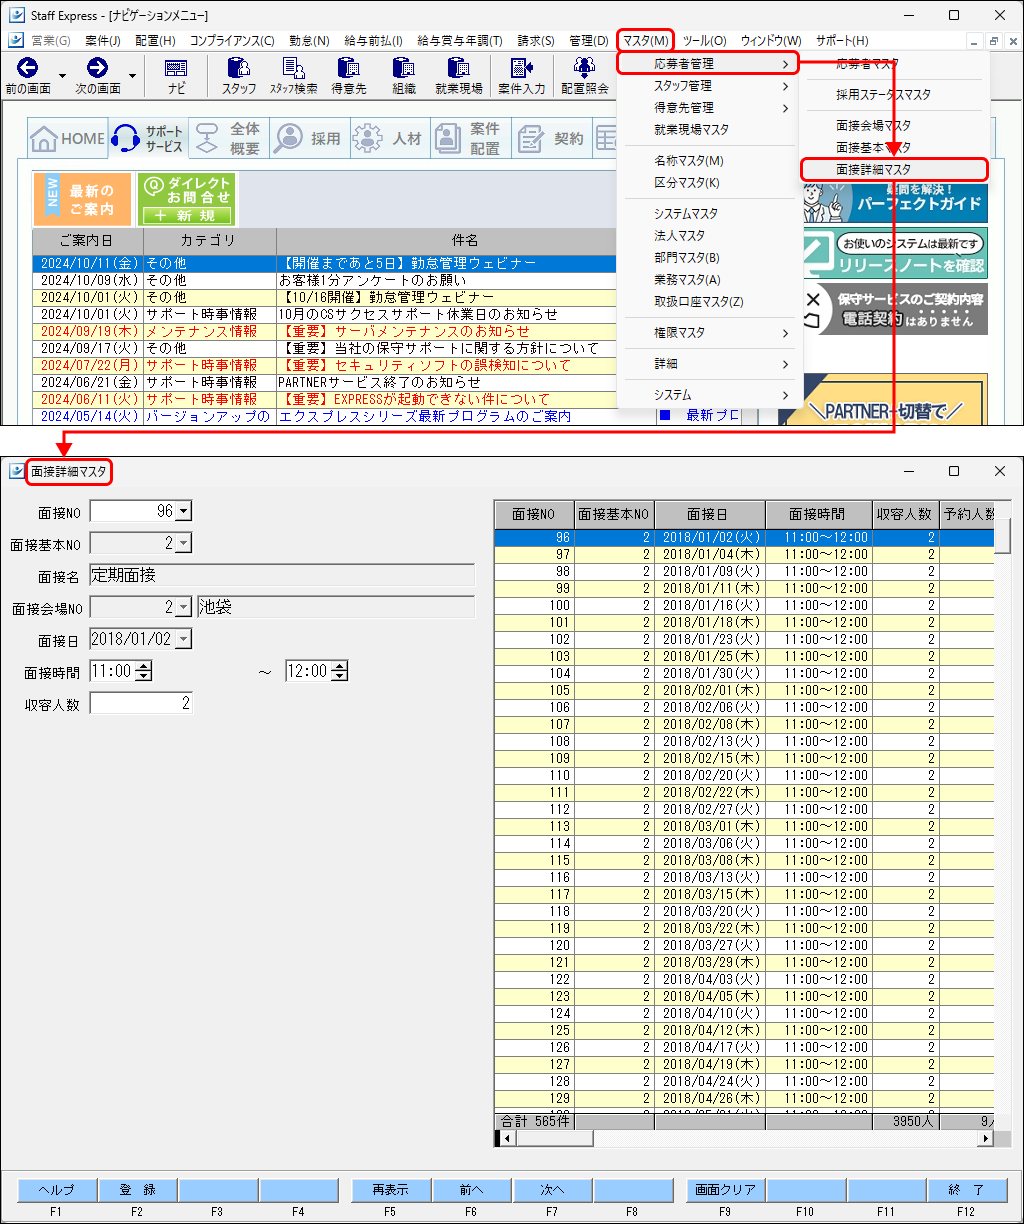Image resolution: width=1024 pixels, height=1224 pixels.
Task: Open the スタッフ toolbar icon
Action: (x=239, y=75)
